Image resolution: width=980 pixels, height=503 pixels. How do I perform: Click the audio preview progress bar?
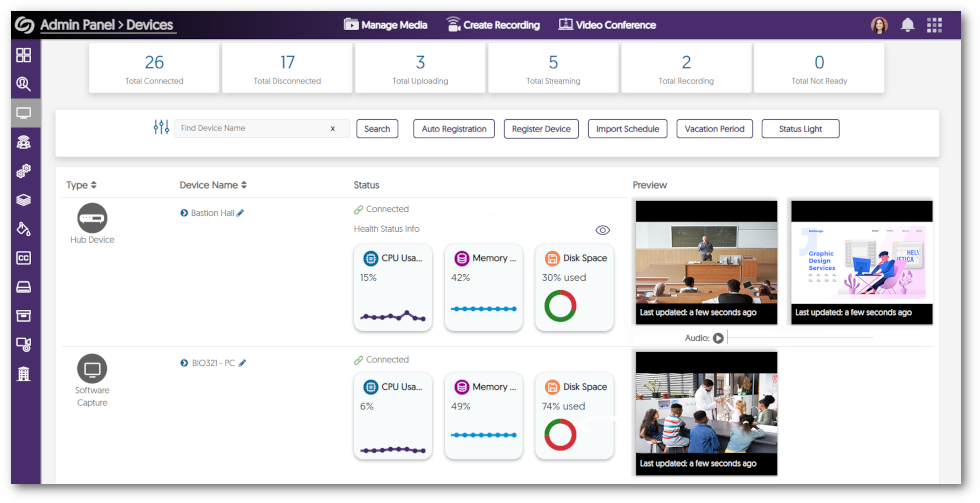[801, 338]
